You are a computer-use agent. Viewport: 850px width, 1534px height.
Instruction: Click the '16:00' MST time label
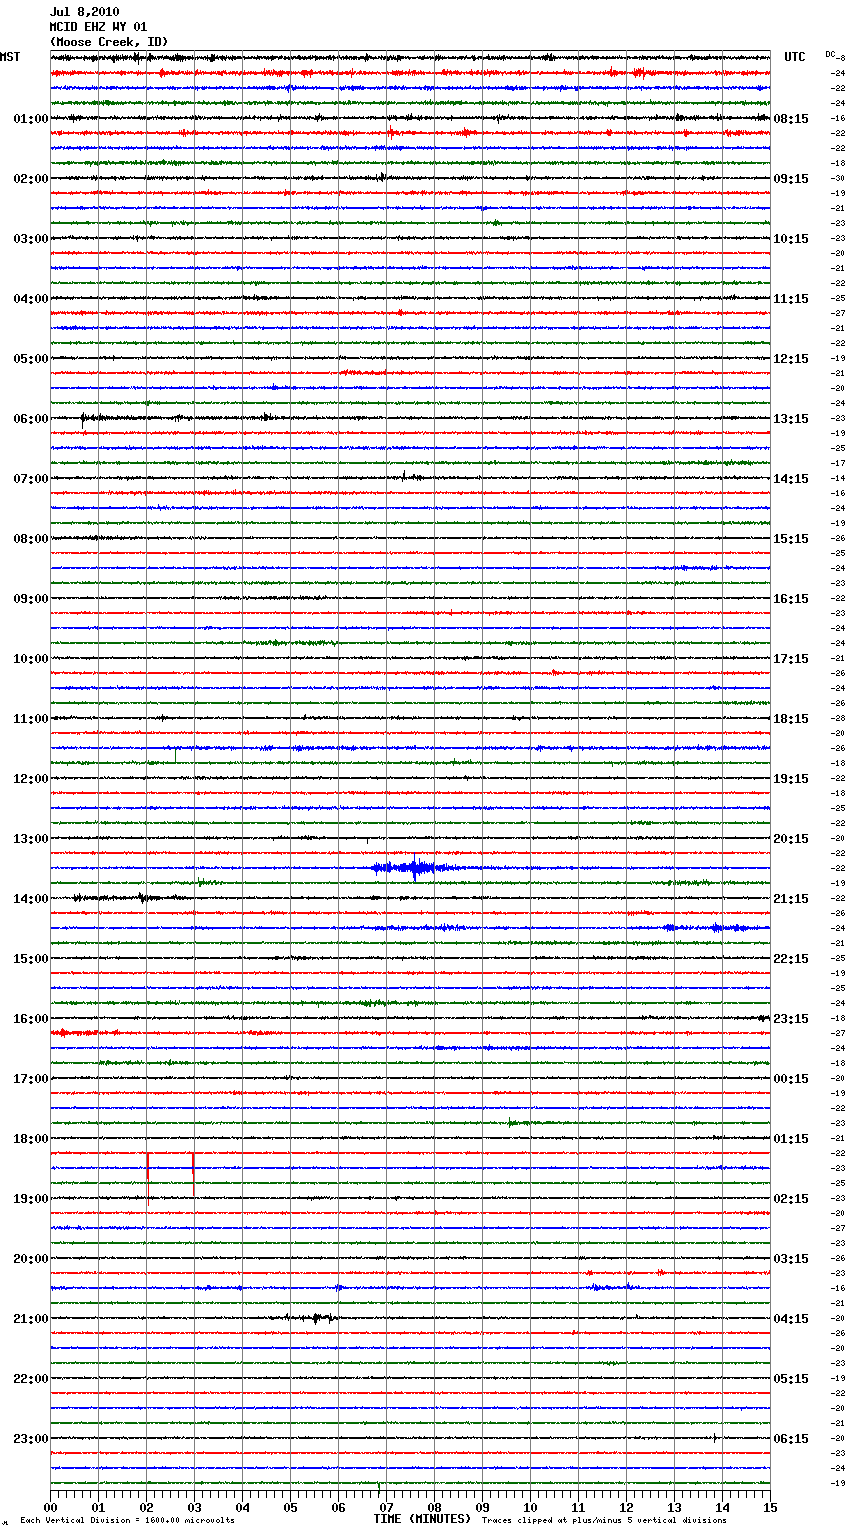point(31,1019)
